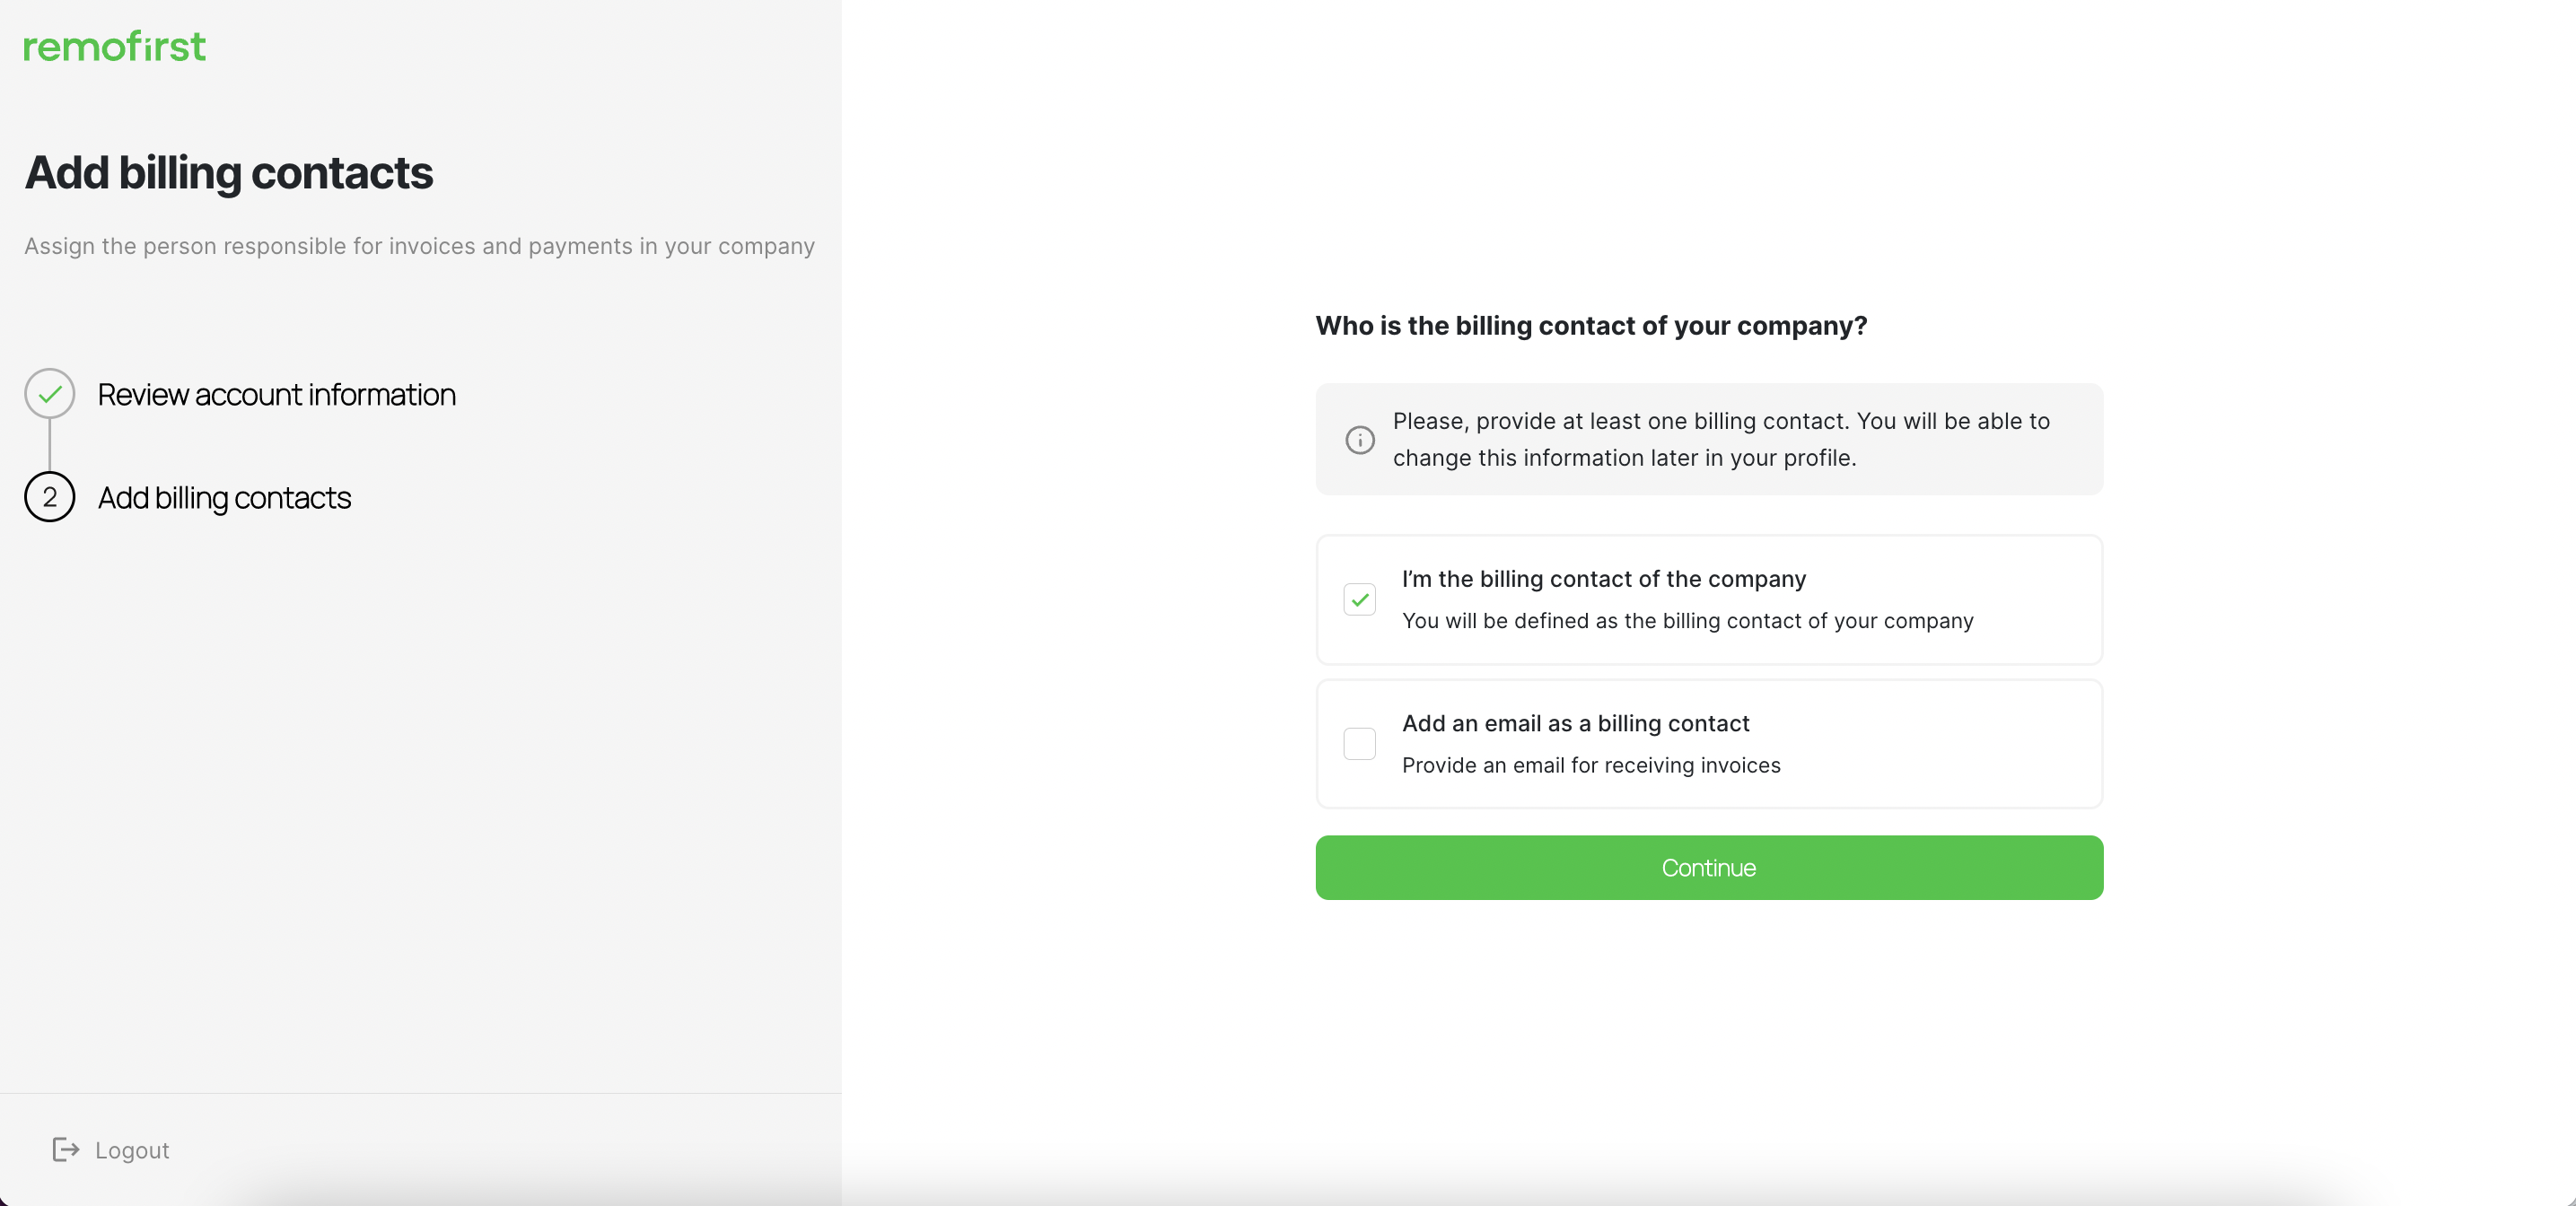Viewport: 2576px width, 1206px height.
Task: Click the green checkmark step circle
Action: 50,394
